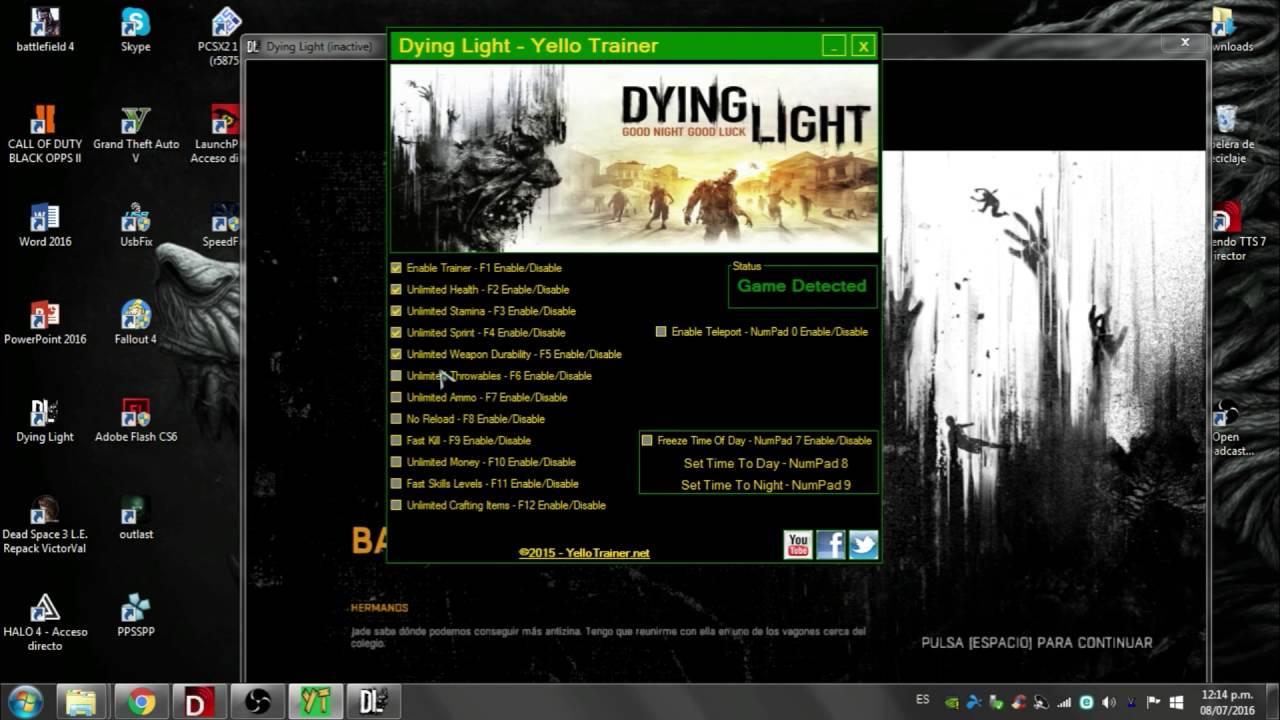Open outlast desktop shortcut
This screenshot has width=1280, height=720.
pos(136,517)
